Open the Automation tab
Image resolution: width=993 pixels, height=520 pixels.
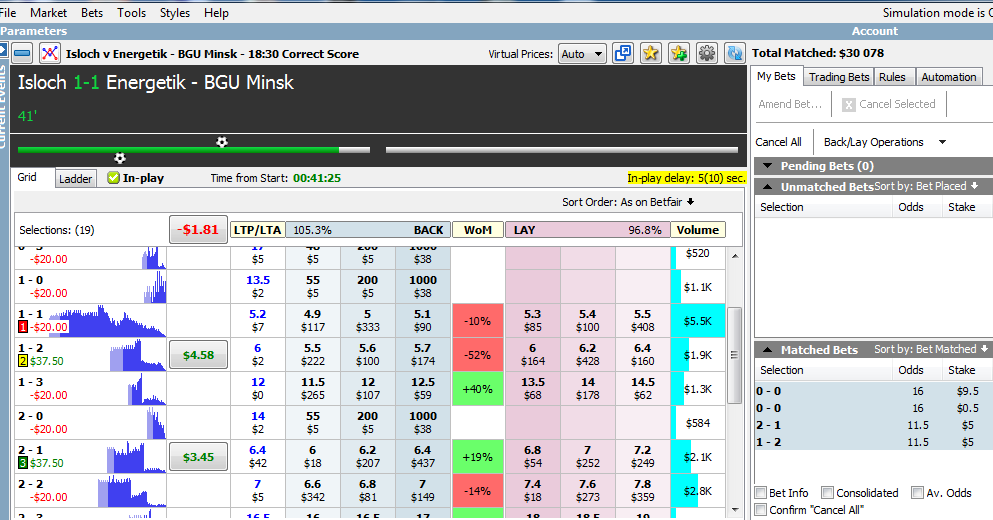[949, 77]
